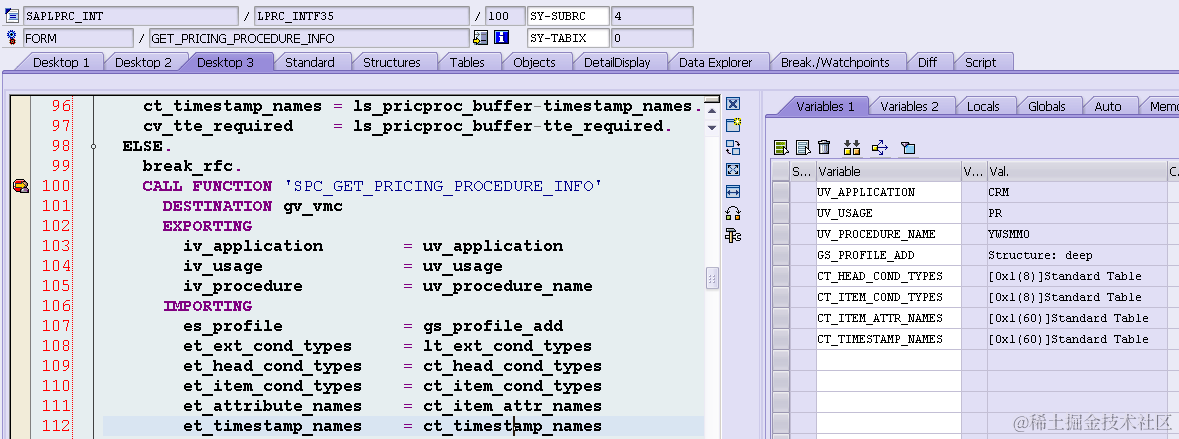Viewport: 1179px width, 439px height.
Task: Switch to the Locals tab
Action: [x=983, y=106]
